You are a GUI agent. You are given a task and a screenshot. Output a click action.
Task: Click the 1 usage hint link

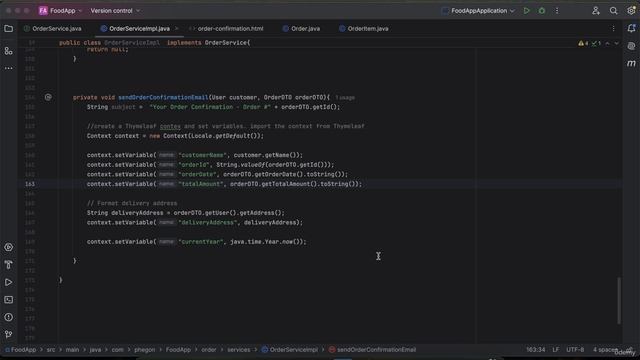pyautogui.click(x=345, y=98)
